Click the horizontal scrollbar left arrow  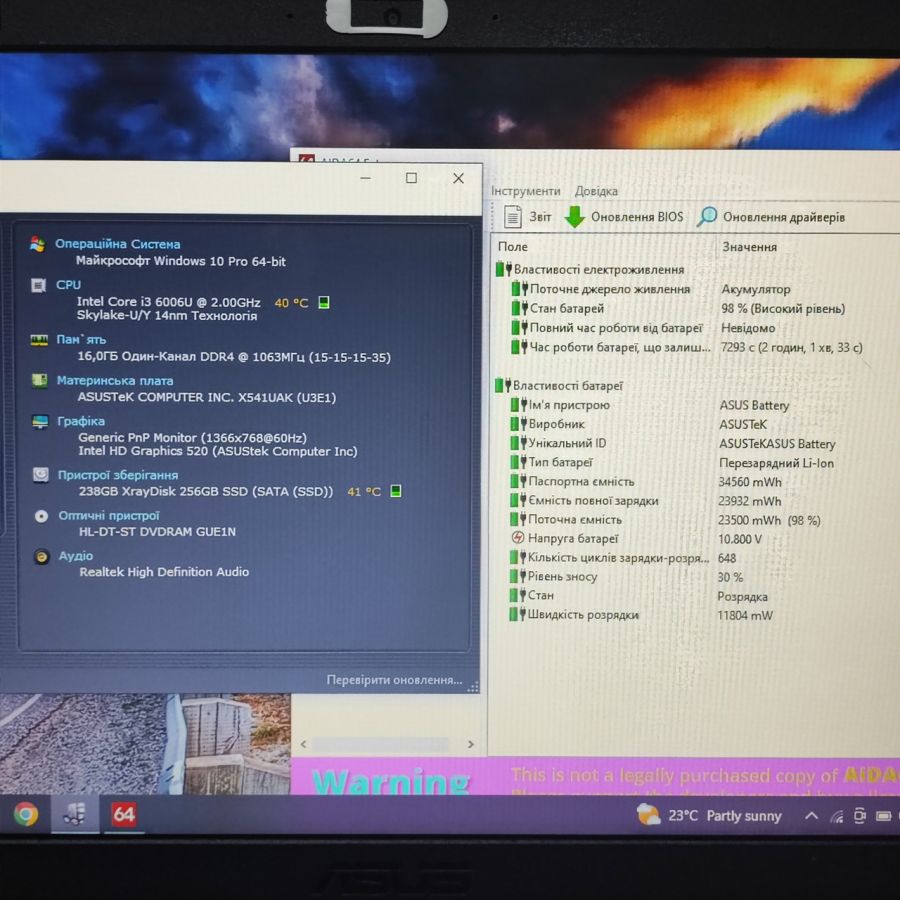point(304,744)
